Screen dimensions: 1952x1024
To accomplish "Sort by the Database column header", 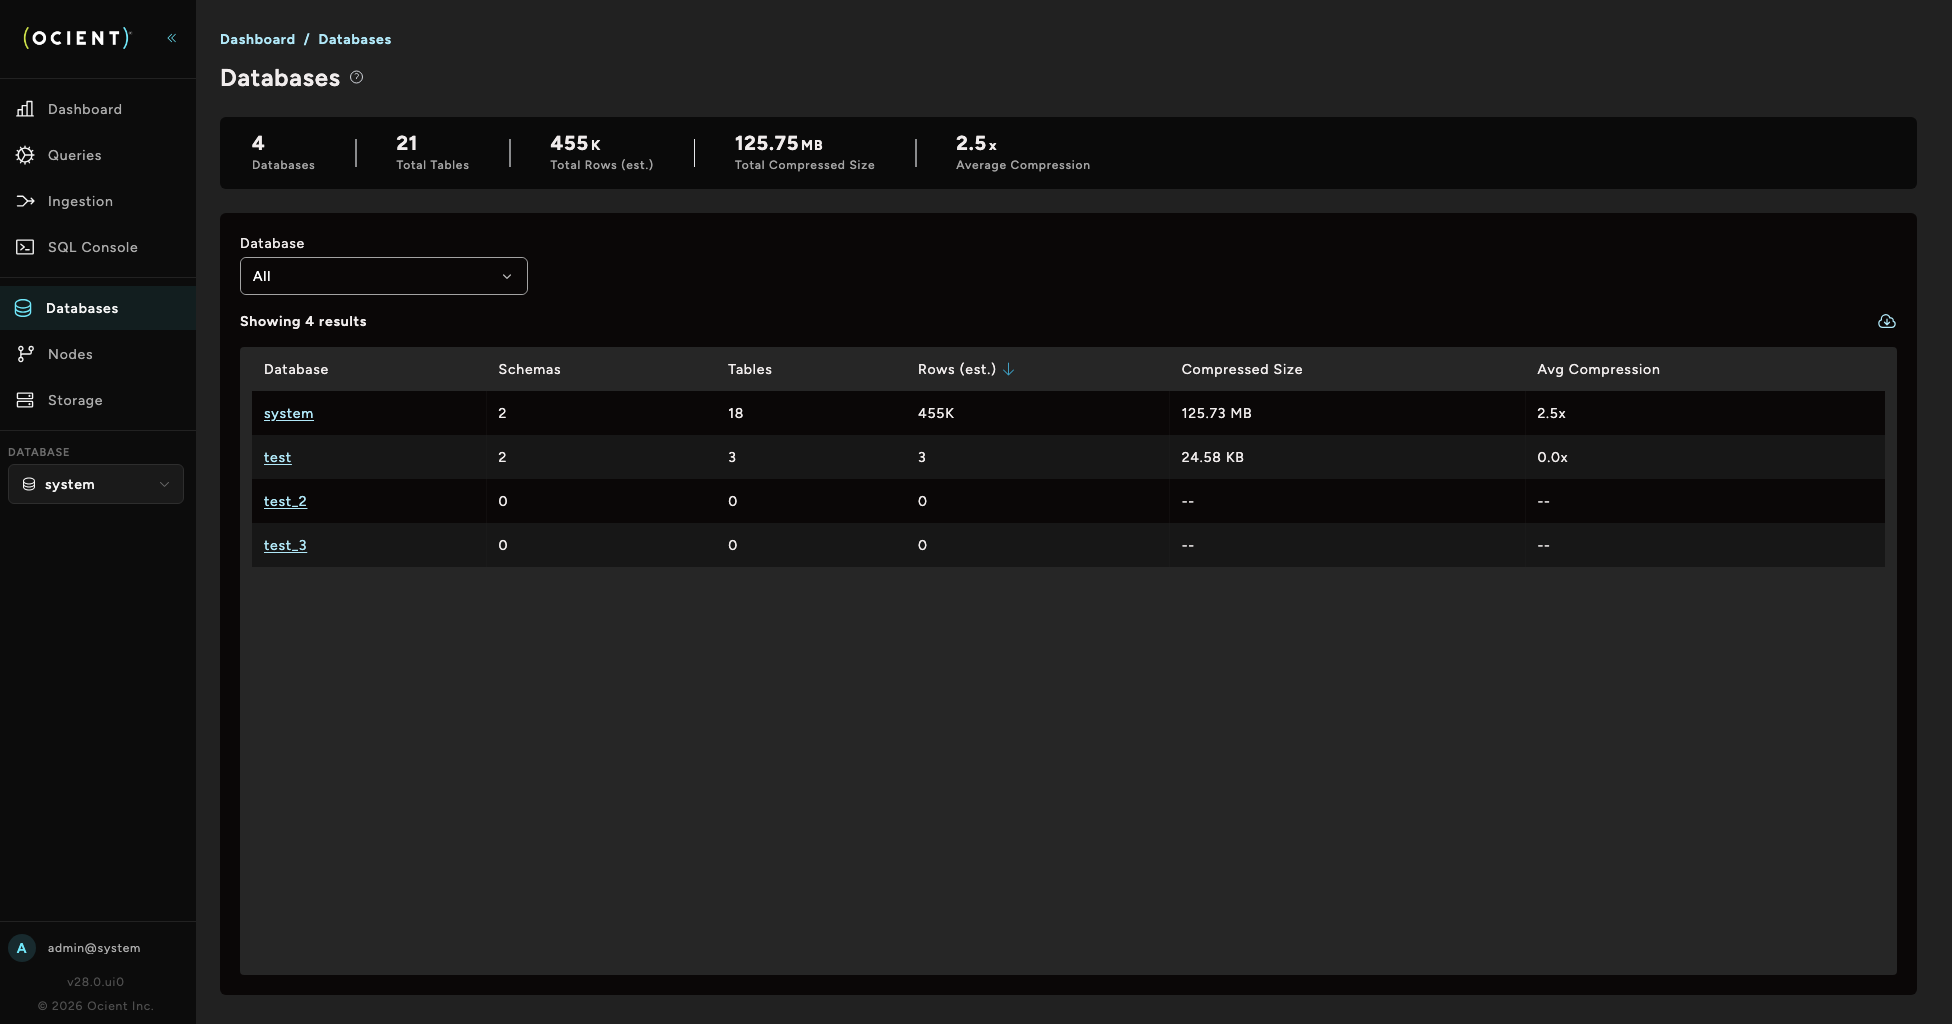I will 296,369.
